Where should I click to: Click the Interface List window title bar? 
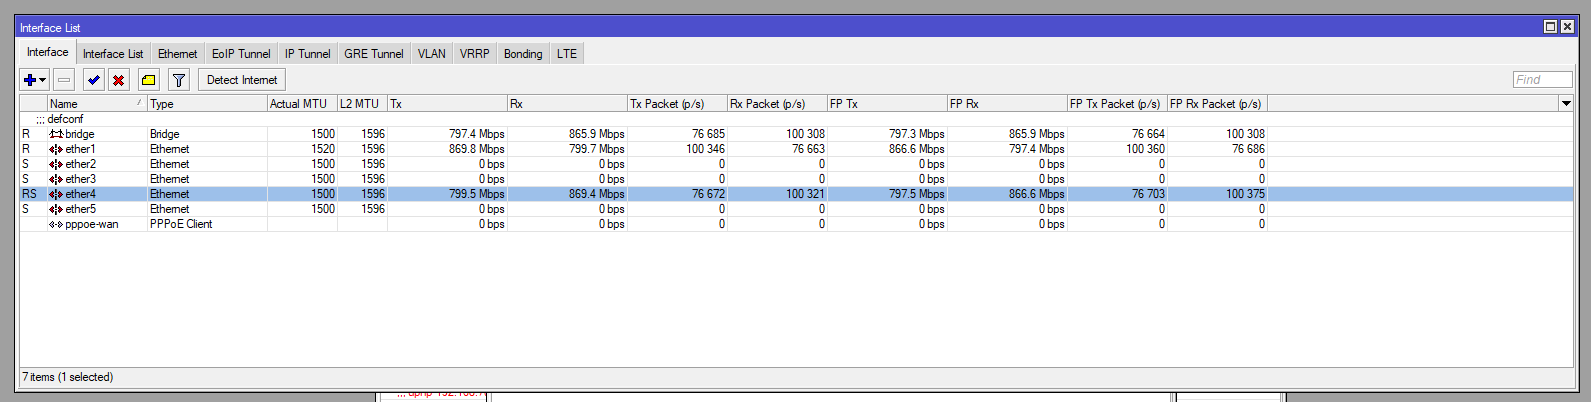click(795, 27)
